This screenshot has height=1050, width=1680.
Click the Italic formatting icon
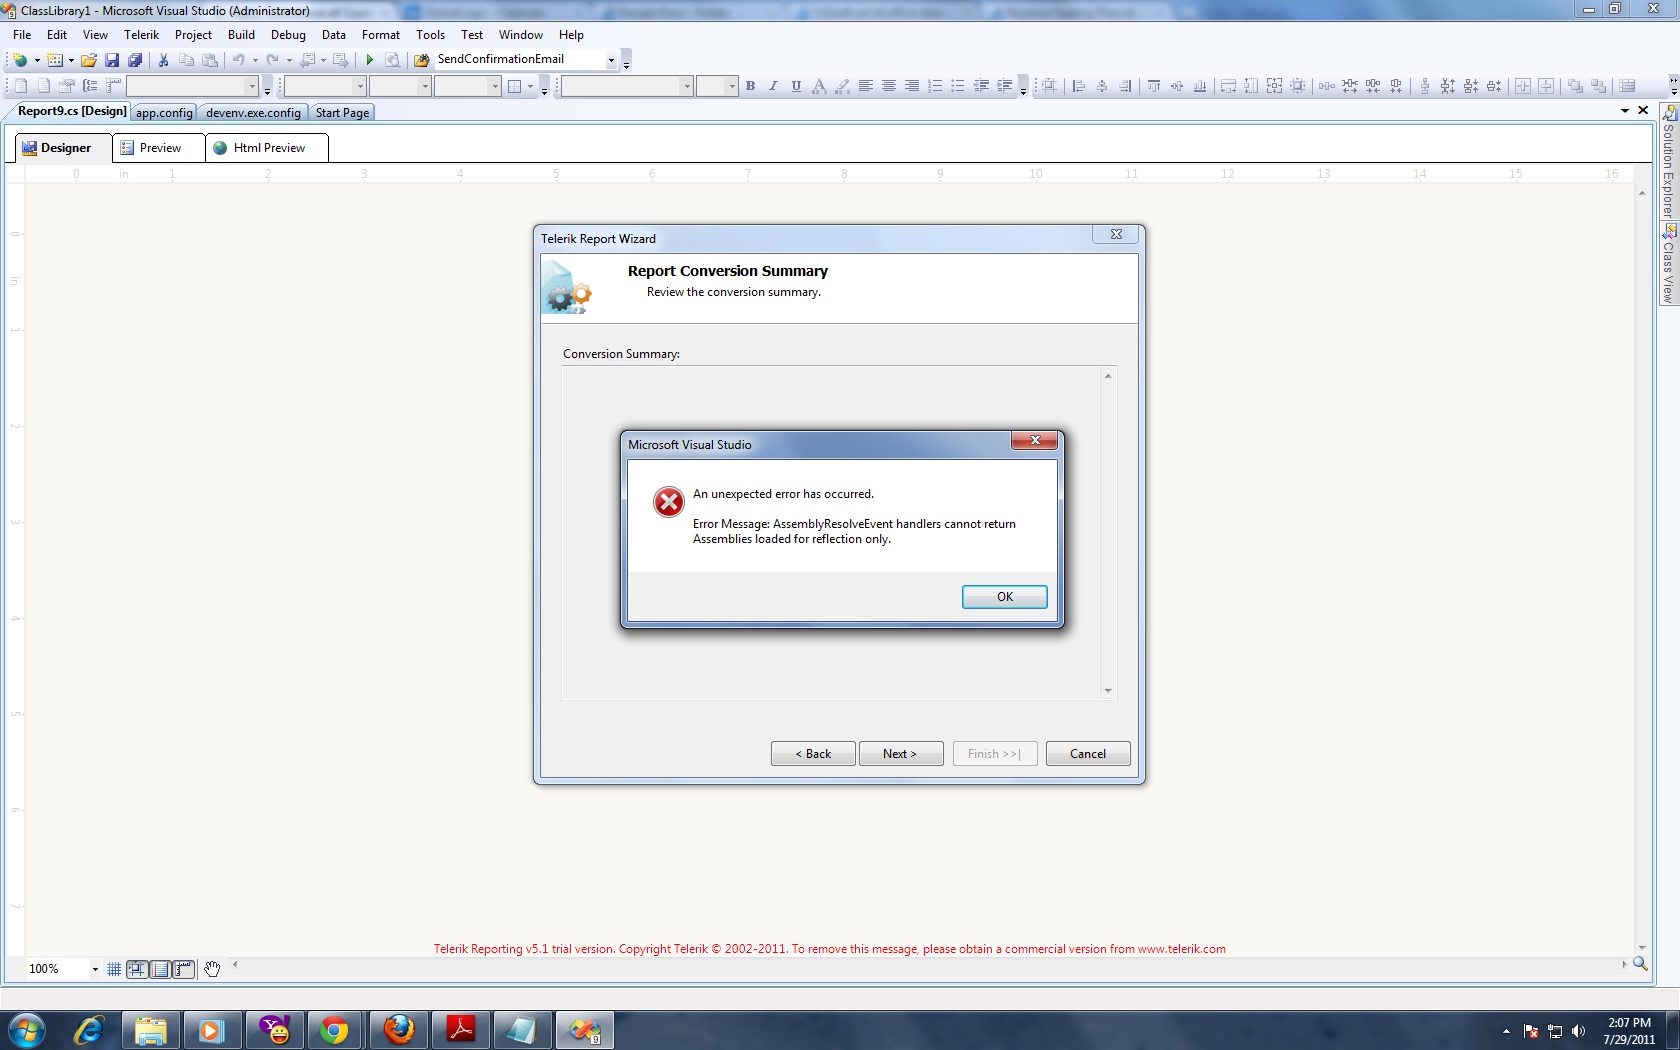773,86
